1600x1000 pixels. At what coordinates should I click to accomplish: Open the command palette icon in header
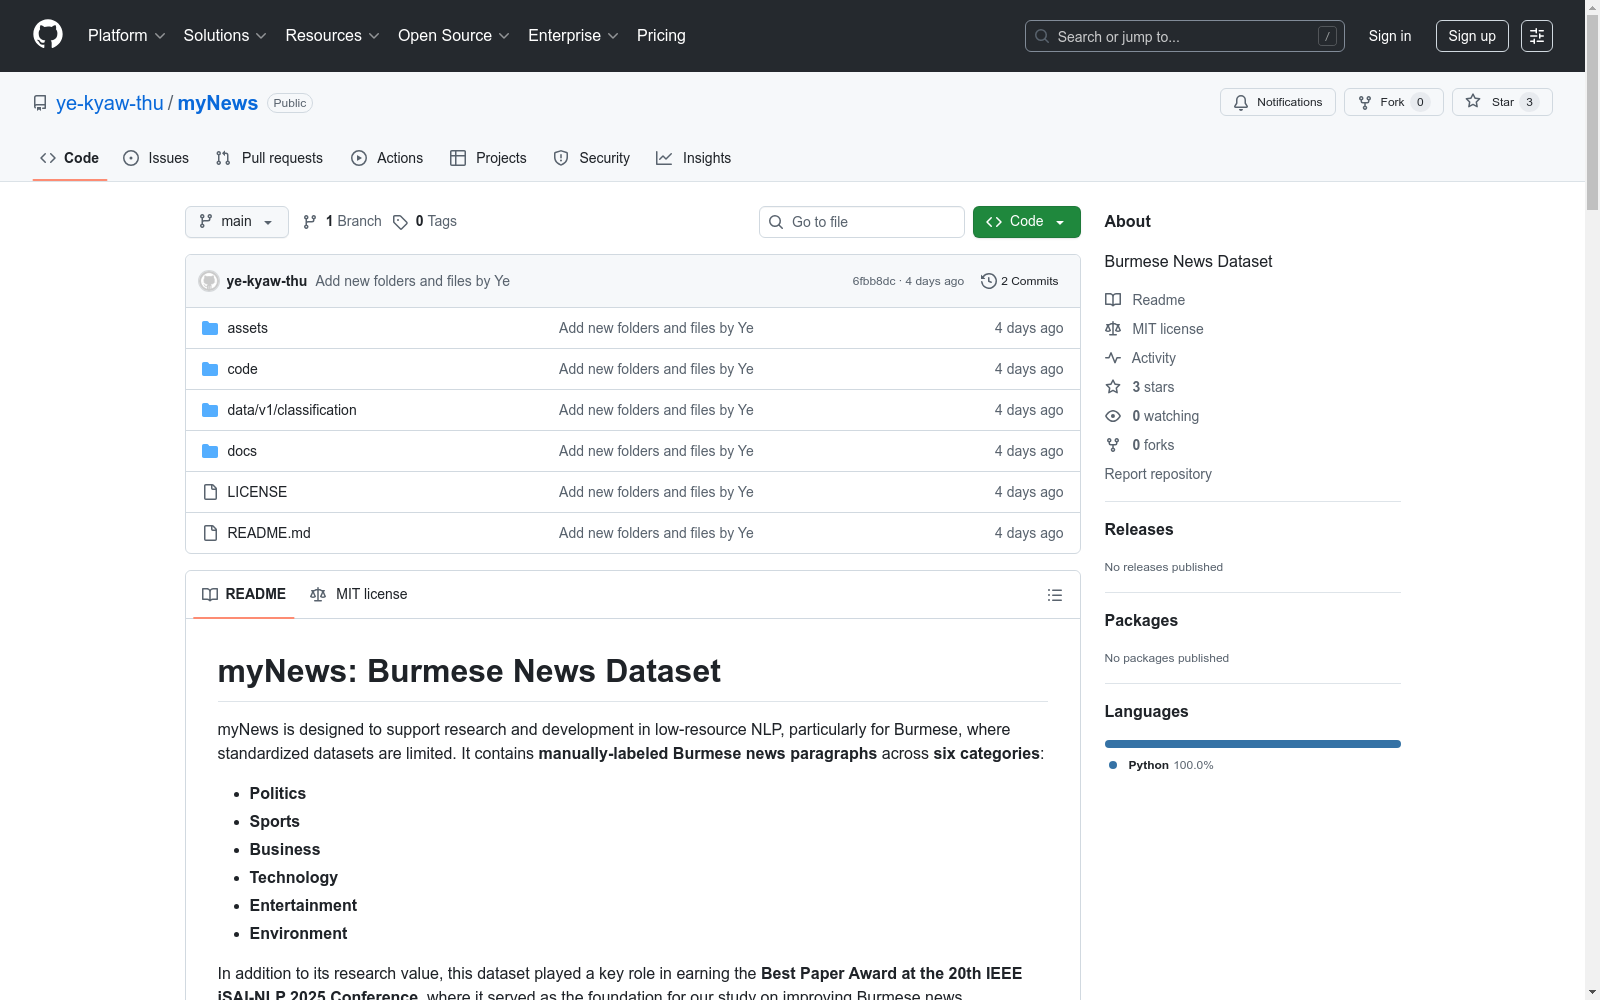pyautogui.click(x=1537, y=36)
